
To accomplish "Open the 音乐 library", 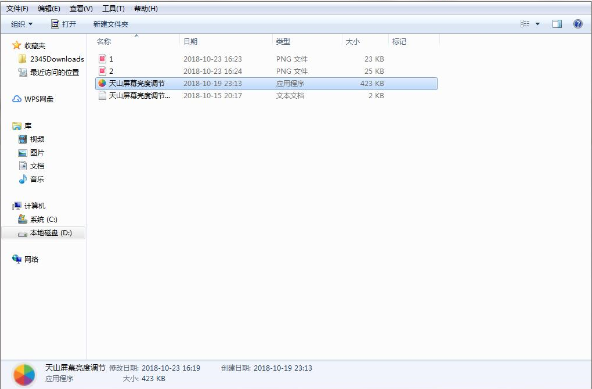I will tap(31, 179).
